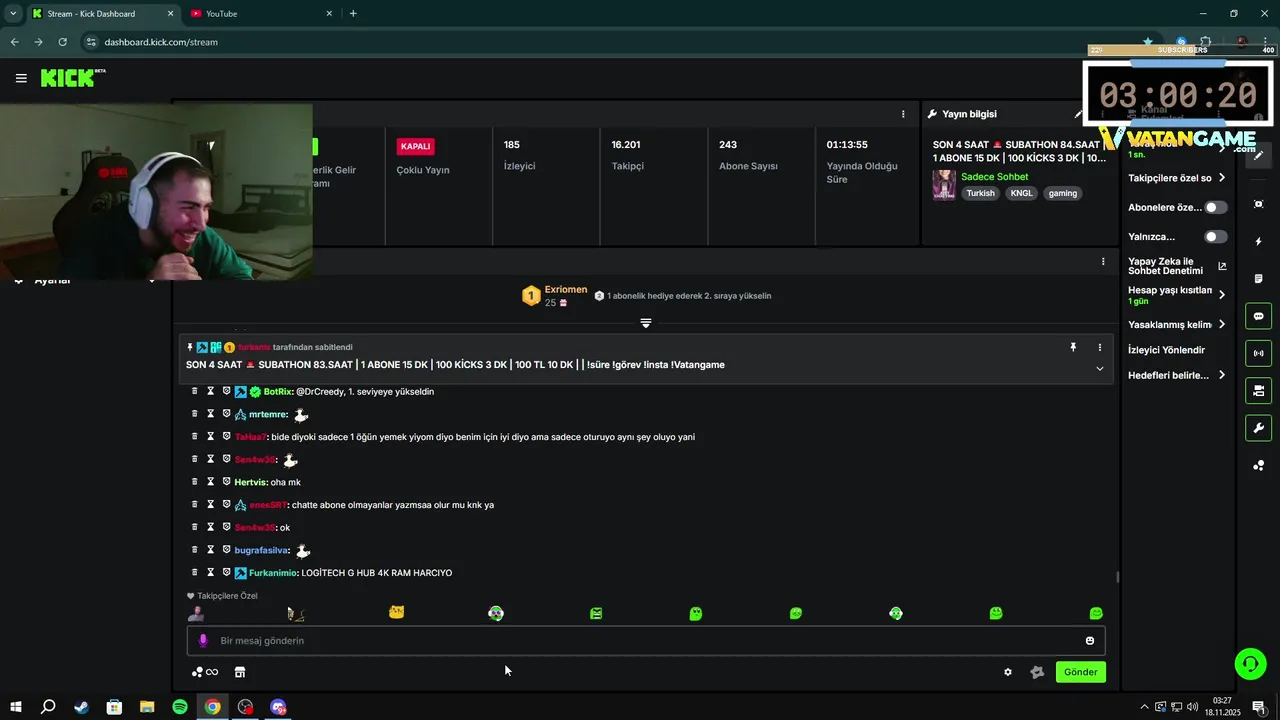
Task: Ban bugrafasilva with the shield icon
Action: tap(226, 550)
